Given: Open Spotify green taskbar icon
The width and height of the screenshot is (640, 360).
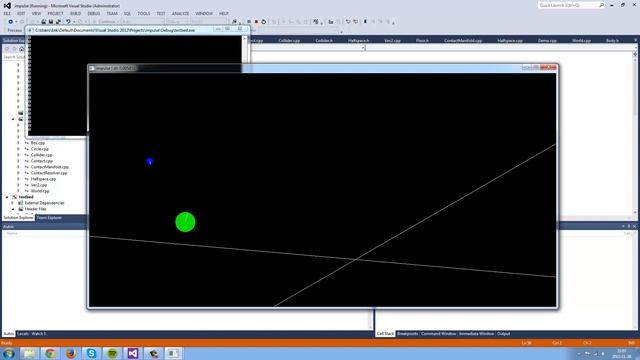Looking at the screenshot, I should tap(112, 353).
